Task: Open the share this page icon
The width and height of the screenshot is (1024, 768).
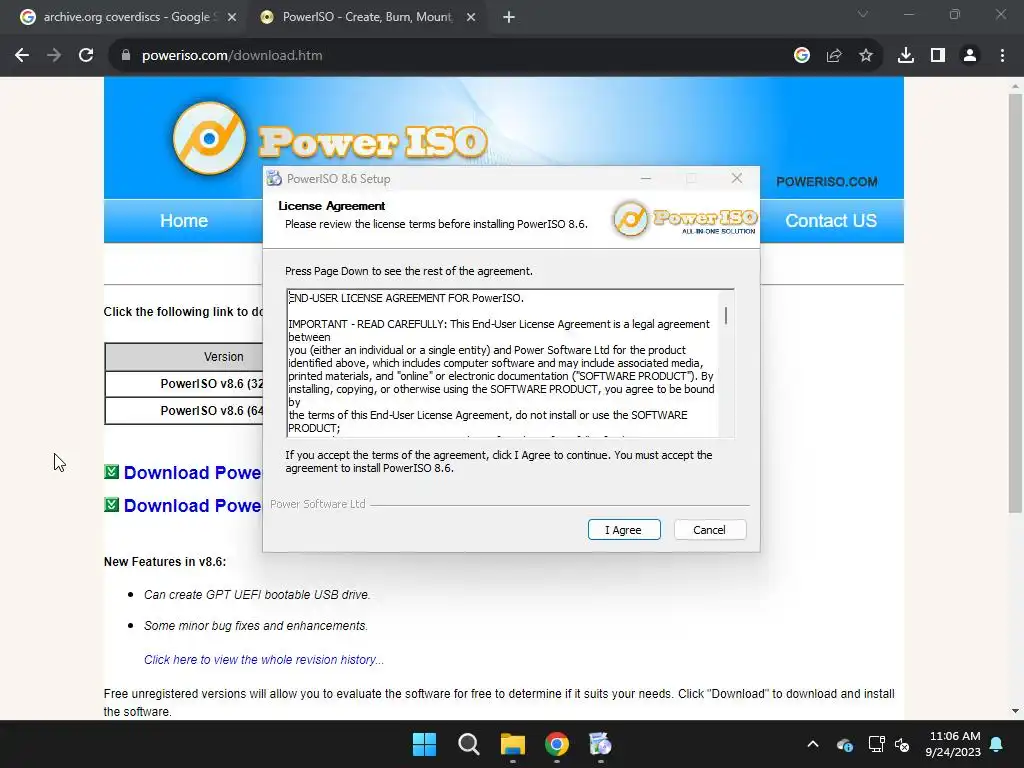Action: 834,56
